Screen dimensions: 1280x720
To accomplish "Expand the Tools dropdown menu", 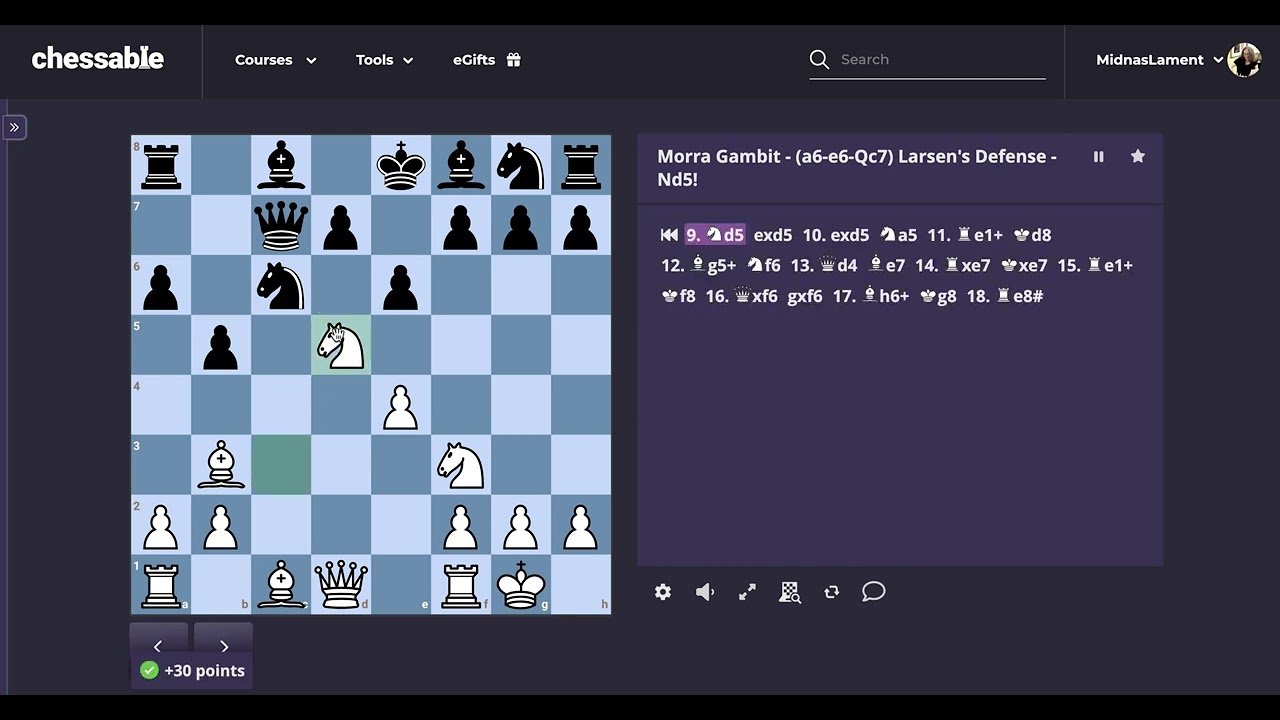I will click(384, 60).
